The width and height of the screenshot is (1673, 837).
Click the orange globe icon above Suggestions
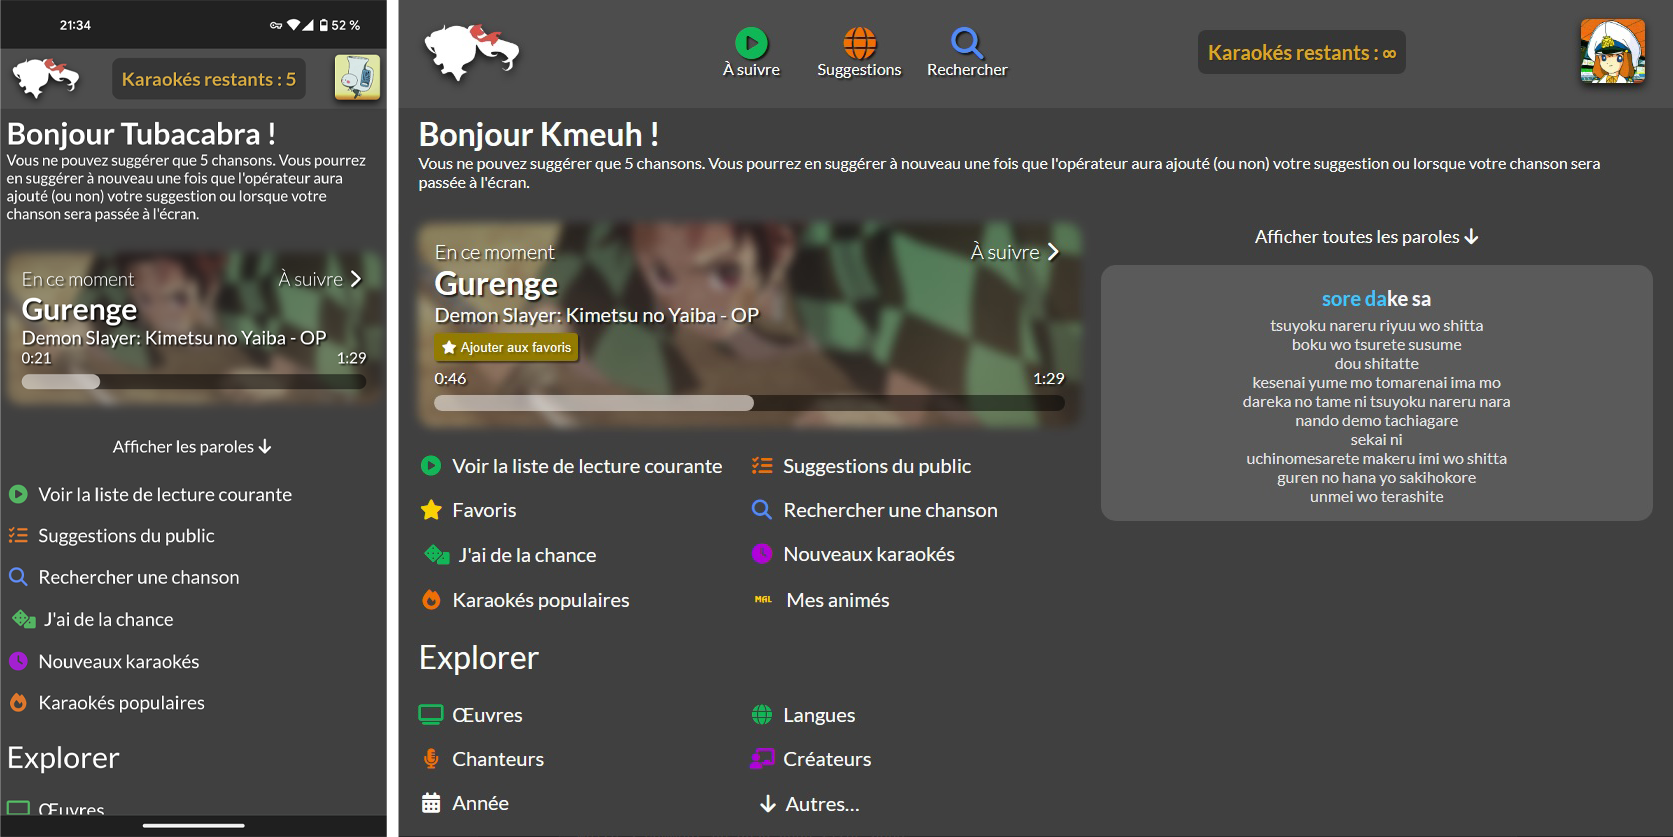pyautogui.click(x=859, y=43)
